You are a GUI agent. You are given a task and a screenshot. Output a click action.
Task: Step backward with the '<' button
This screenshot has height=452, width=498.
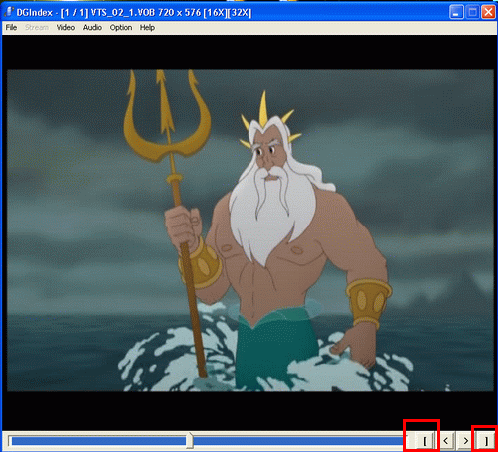446,441
